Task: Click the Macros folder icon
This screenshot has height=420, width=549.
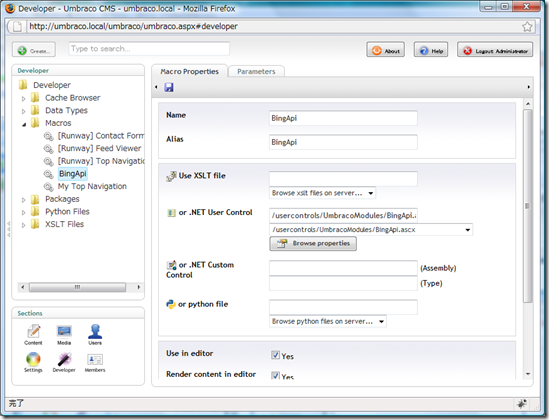Action: 35,123
